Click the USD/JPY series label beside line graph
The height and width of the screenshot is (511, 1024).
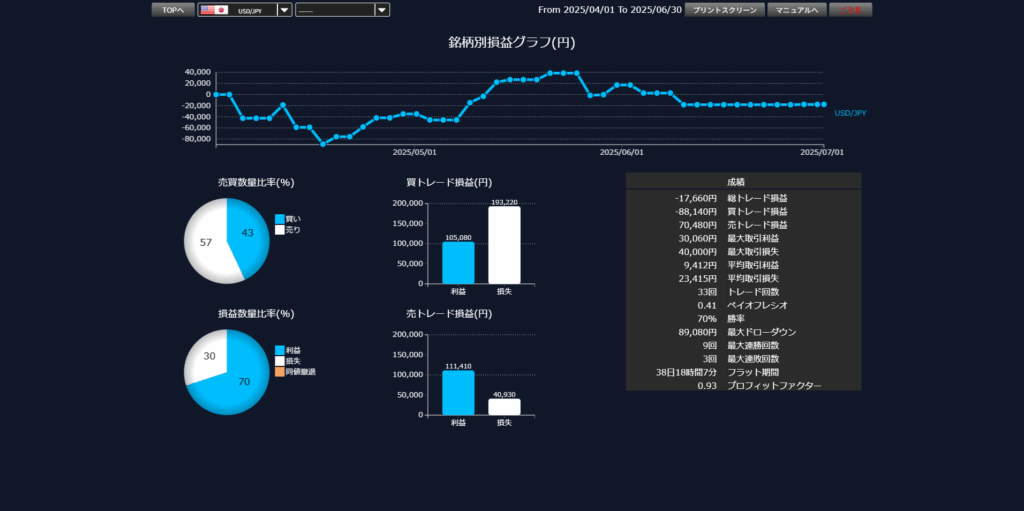pos(850,113)
